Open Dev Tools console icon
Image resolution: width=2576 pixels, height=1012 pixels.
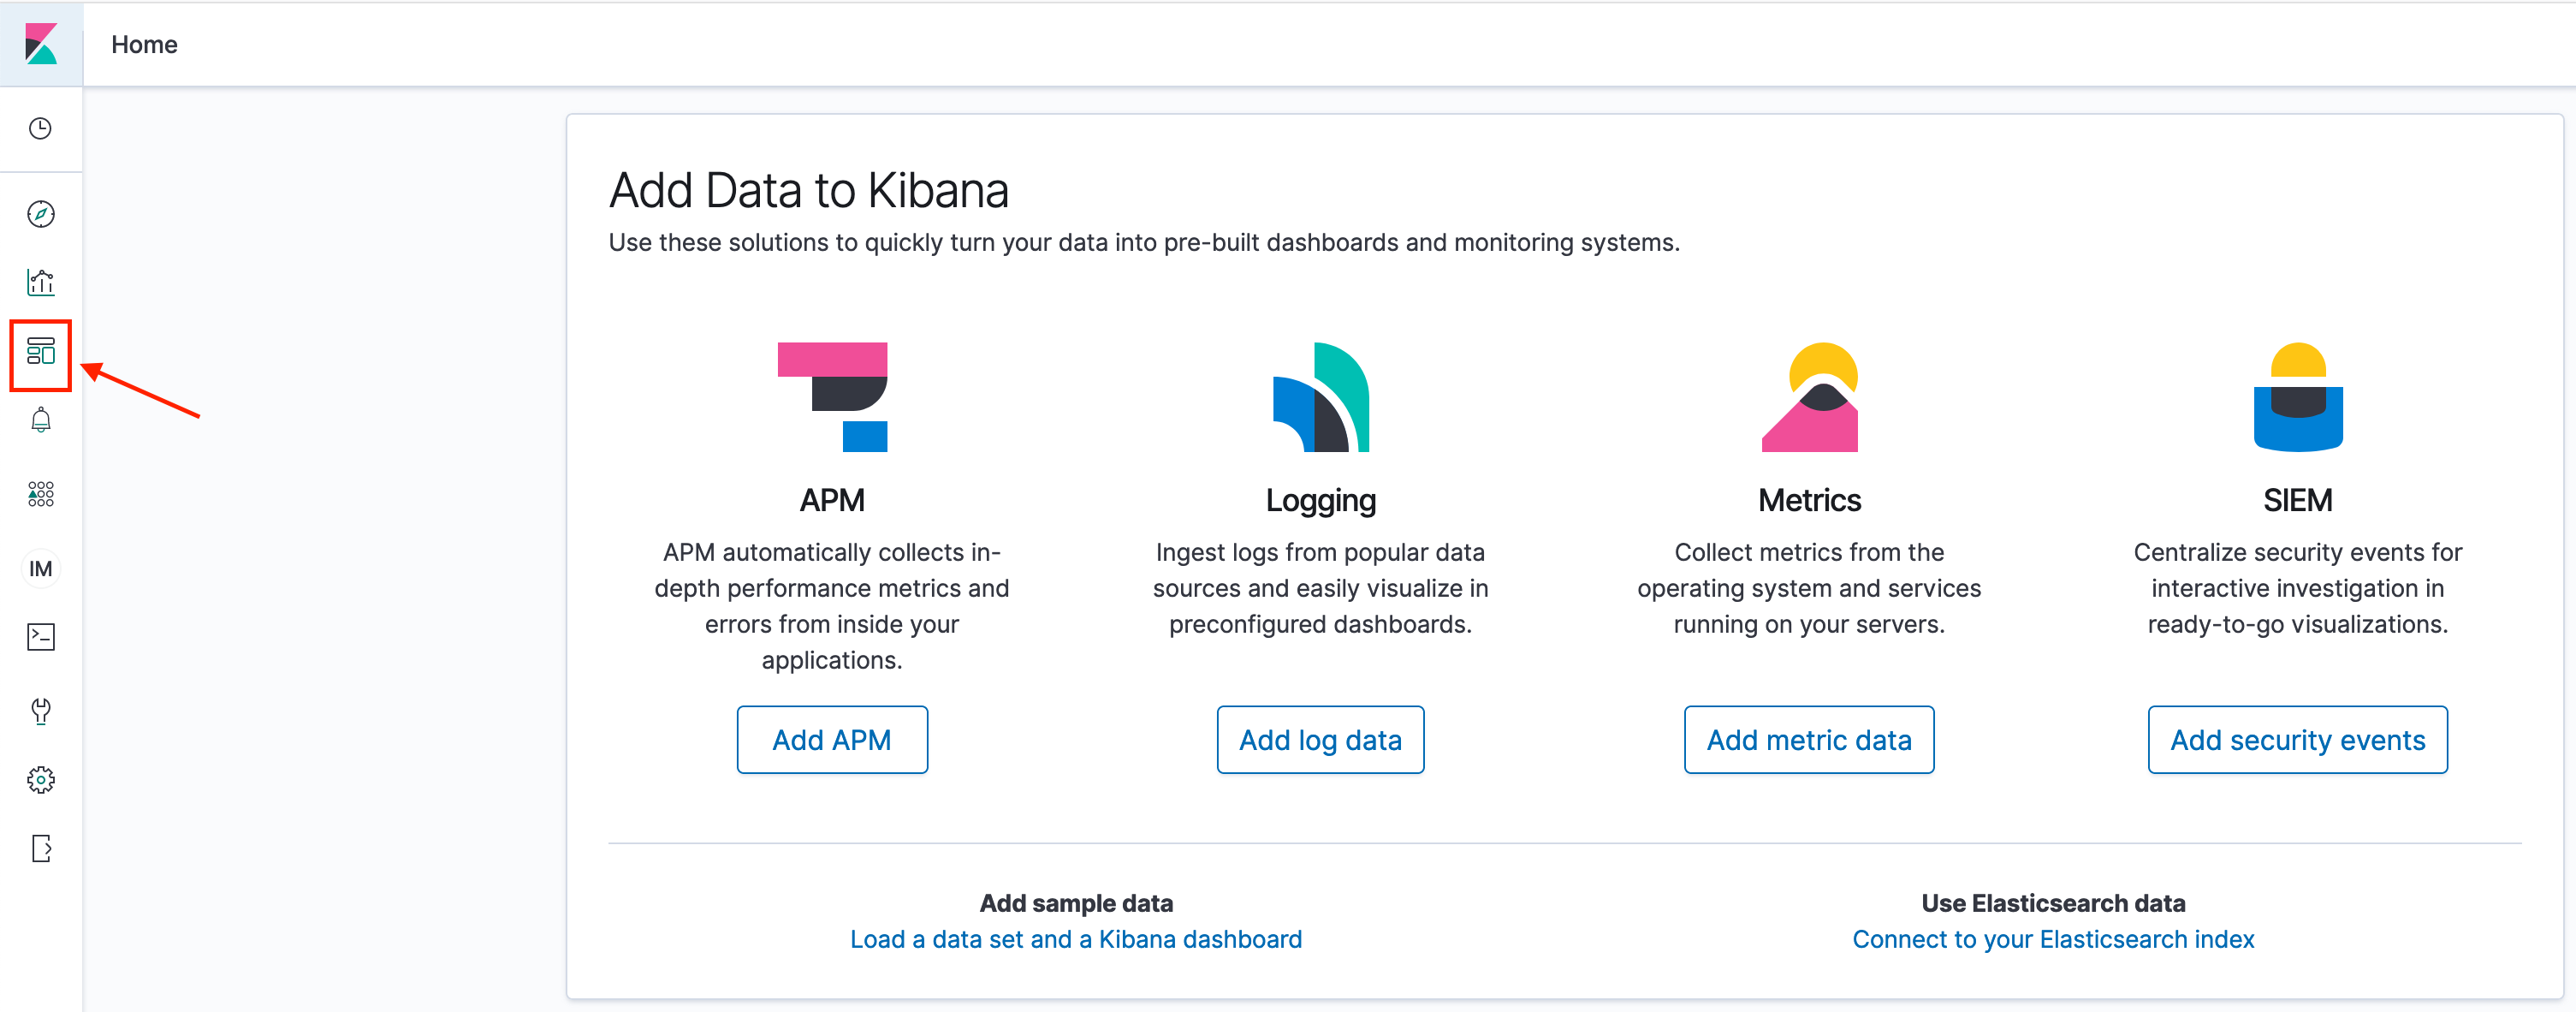41,636
